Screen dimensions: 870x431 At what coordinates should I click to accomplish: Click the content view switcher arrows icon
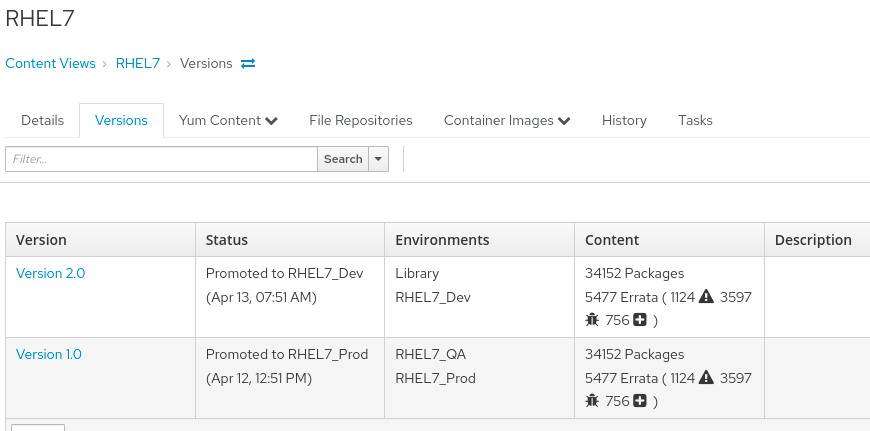click(248, 63)
